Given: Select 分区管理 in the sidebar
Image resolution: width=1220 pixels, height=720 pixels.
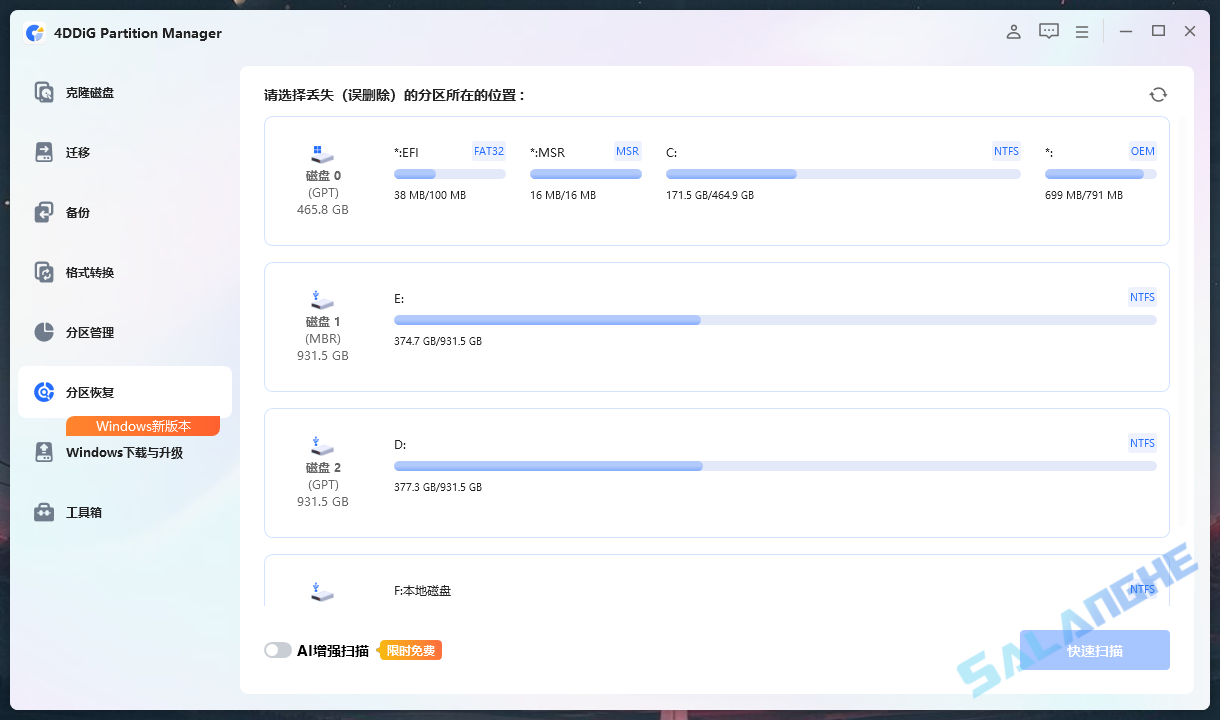Looking at the screenshot, I should [x=42, y=332].
